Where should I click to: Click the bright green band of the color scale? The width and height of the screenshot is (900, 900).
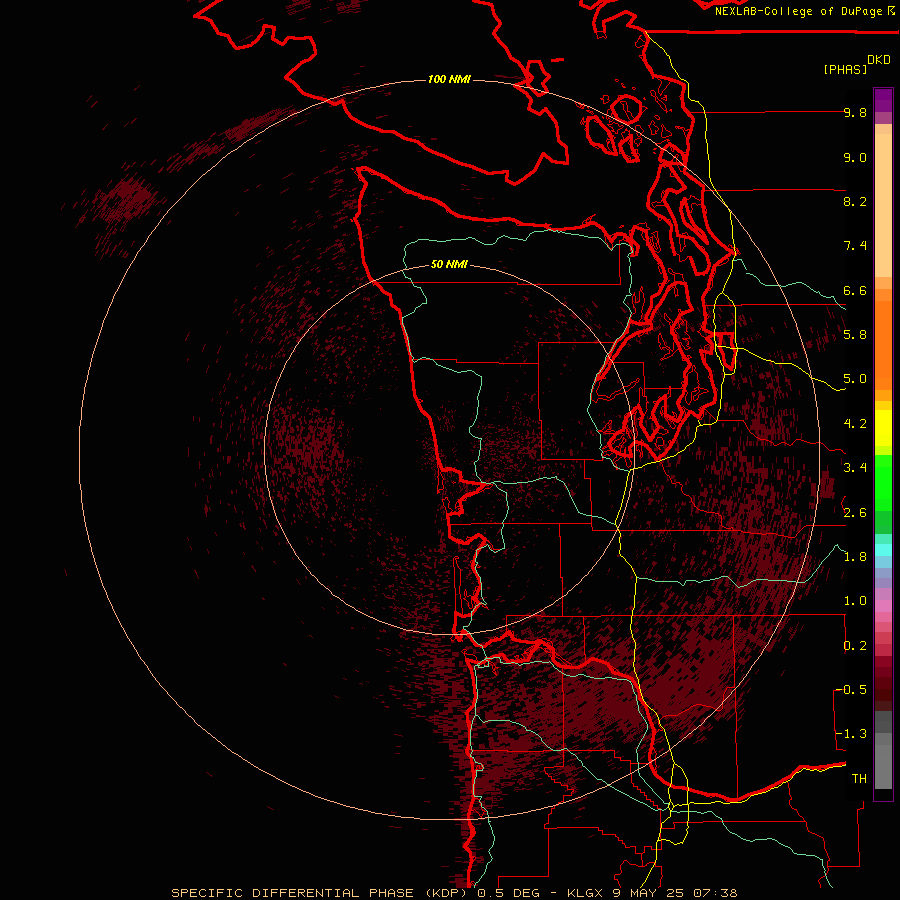[883, 483]
